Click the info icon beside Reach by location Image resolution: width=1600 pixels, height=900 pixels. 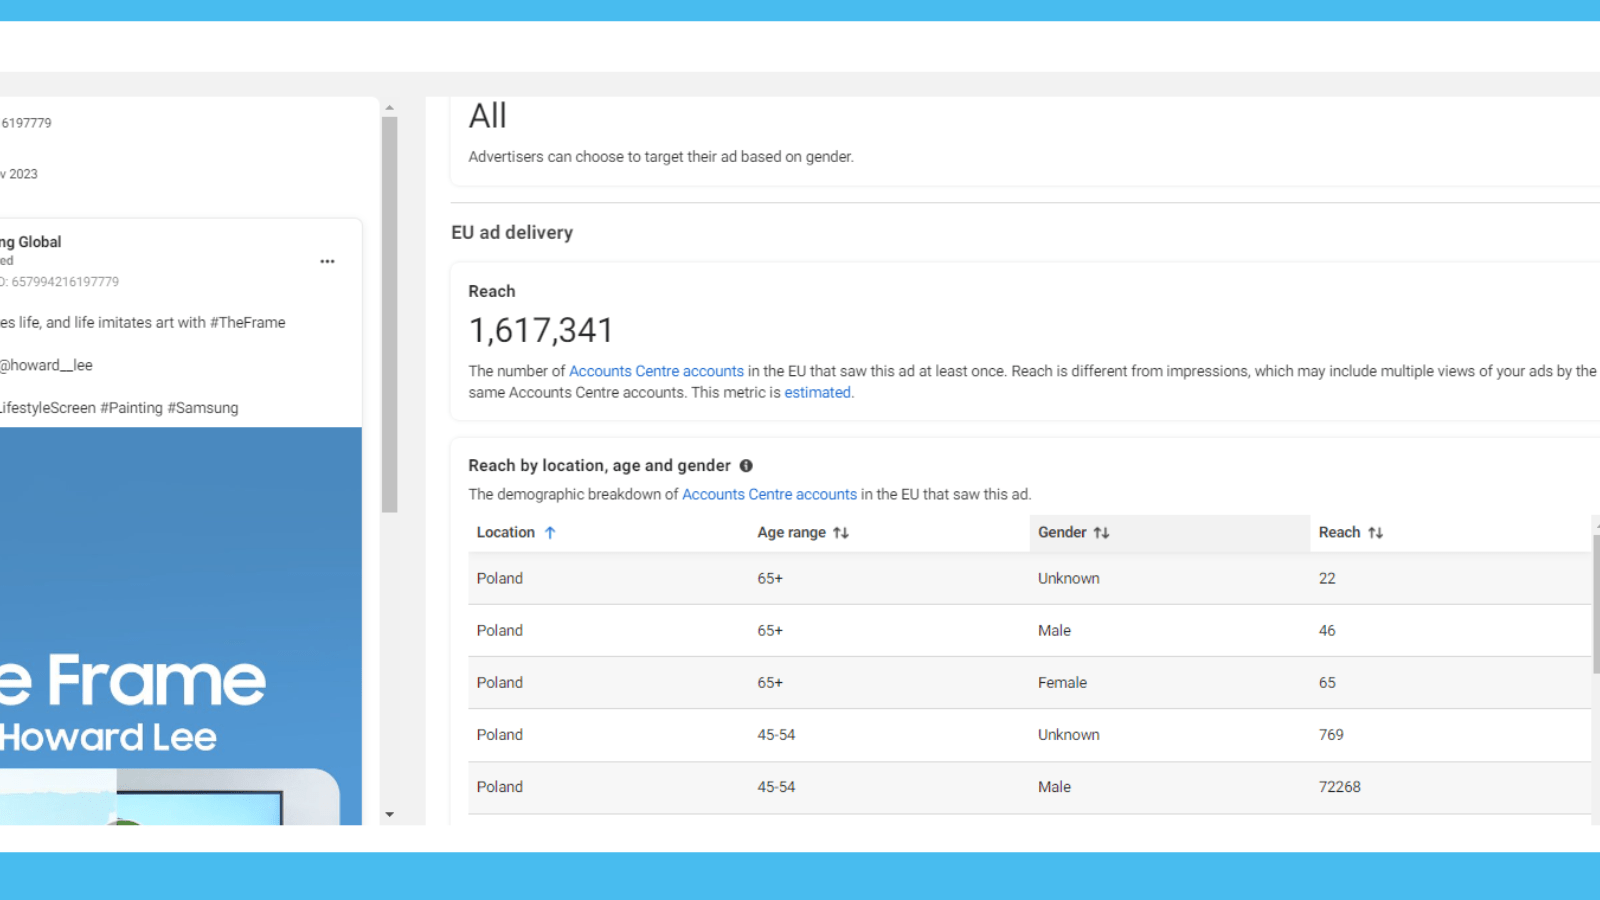(x=746, y=465)
